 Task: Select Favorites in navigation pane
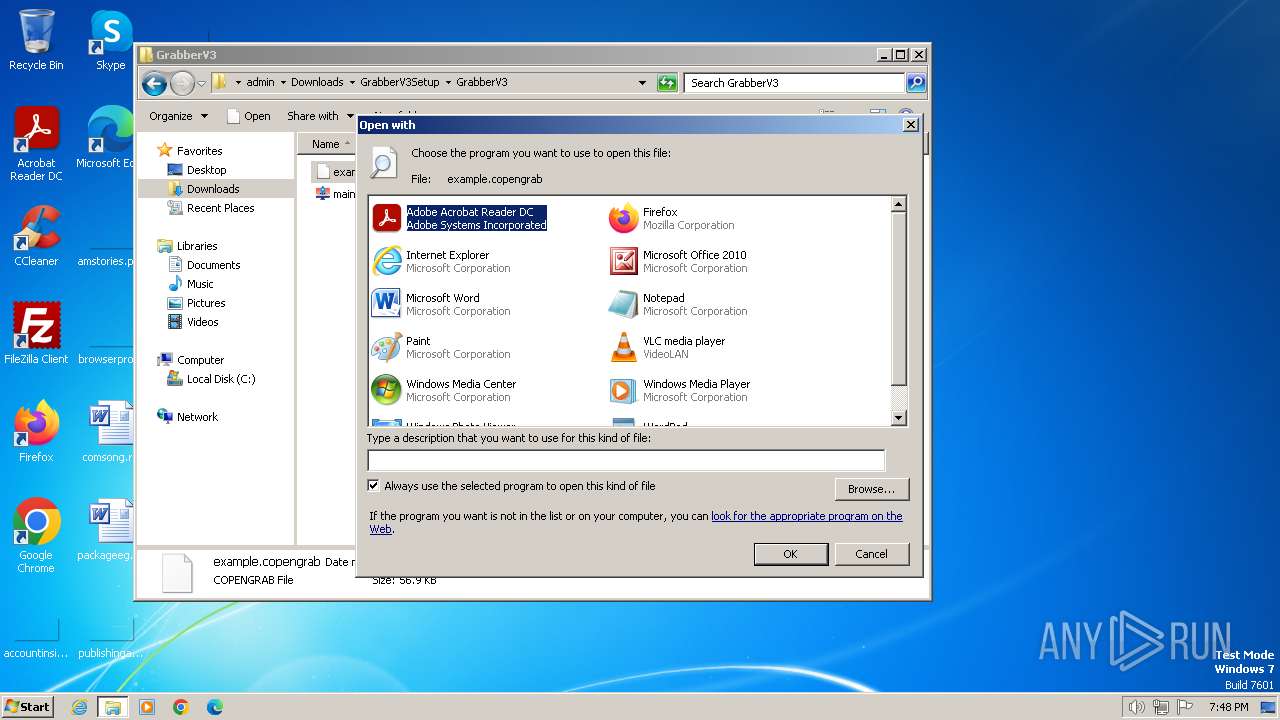pyautogui.click(x=199, y=151)
